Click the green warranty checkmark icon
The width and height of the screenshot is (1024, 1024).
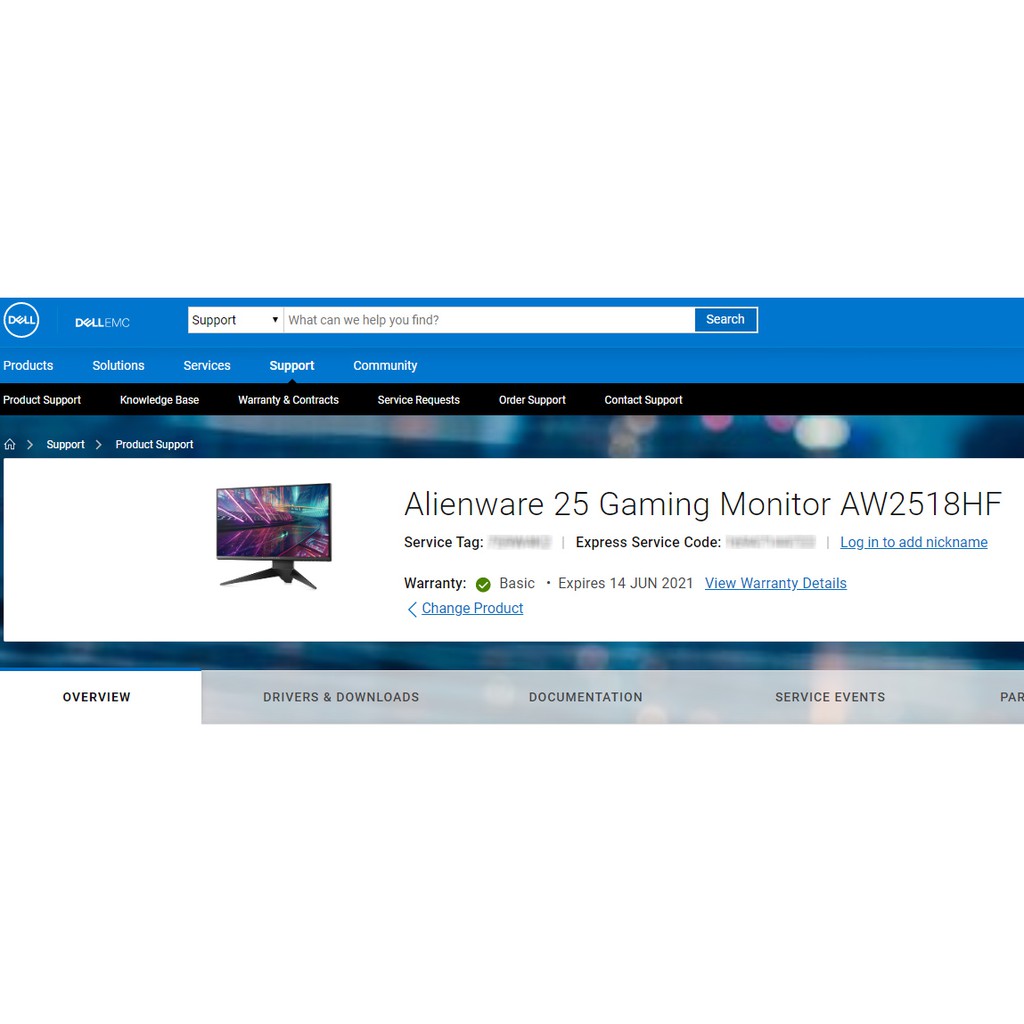pos(483,584)
